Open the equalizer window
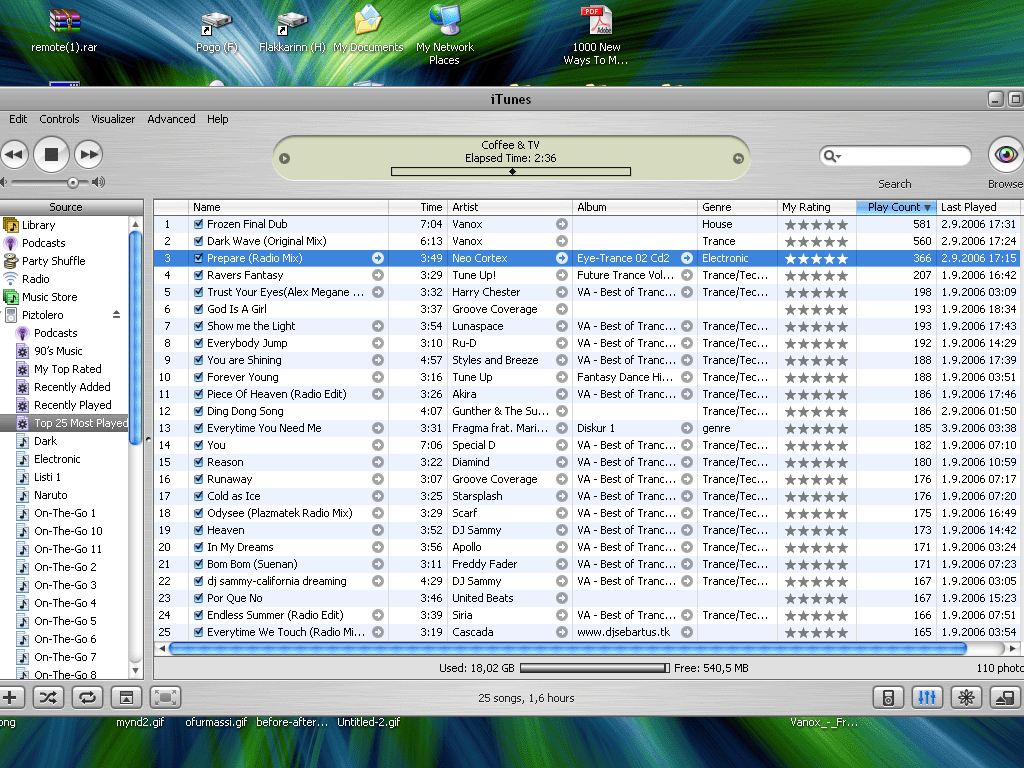1024x768 pixels. point(927,697)
